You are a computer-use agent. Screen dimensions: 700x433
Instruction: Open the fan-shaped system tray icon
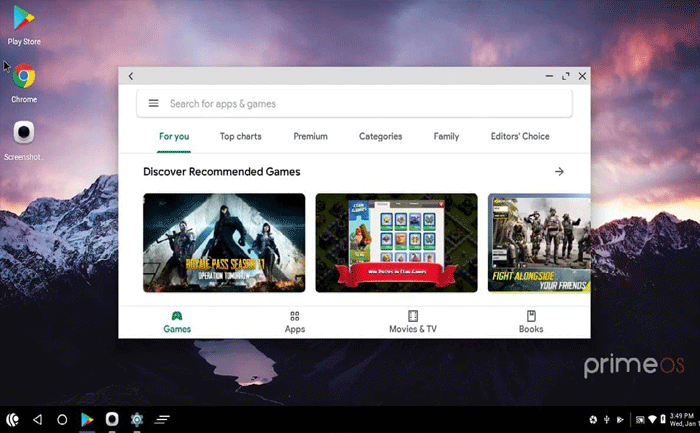click(x=593, y=420)
